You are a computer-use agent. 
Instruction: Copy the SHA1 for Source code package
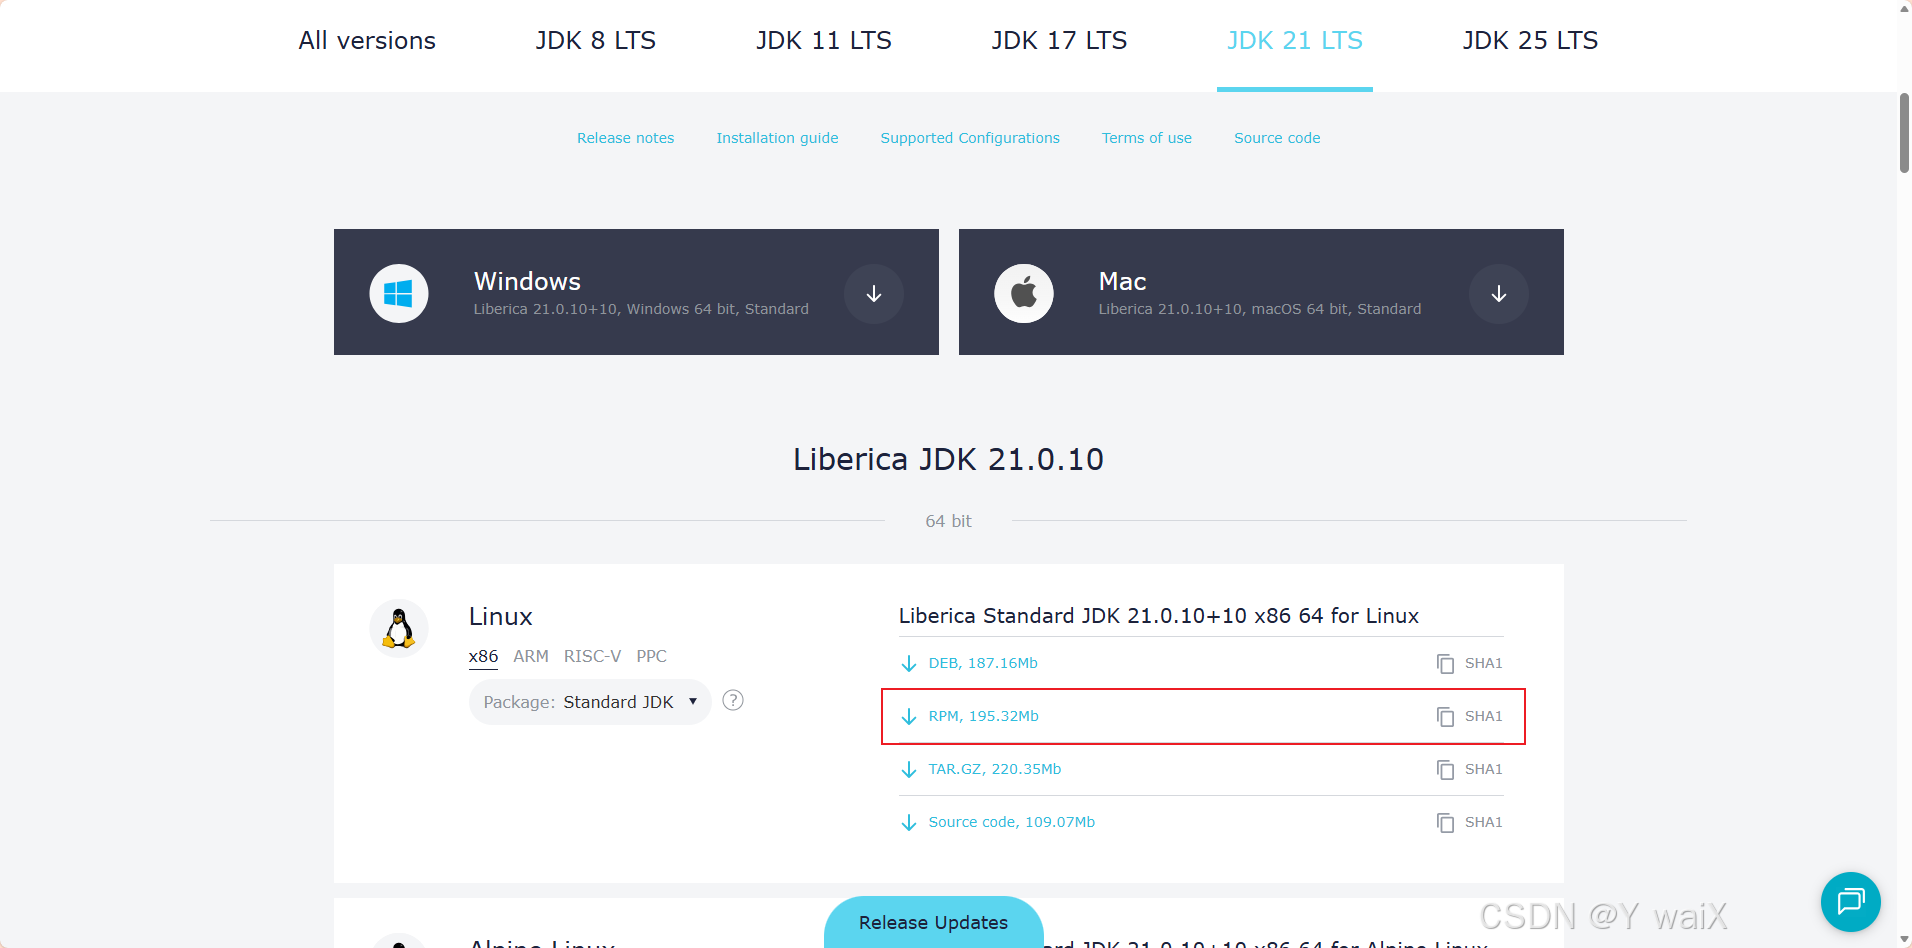[x=1445, y=823]
